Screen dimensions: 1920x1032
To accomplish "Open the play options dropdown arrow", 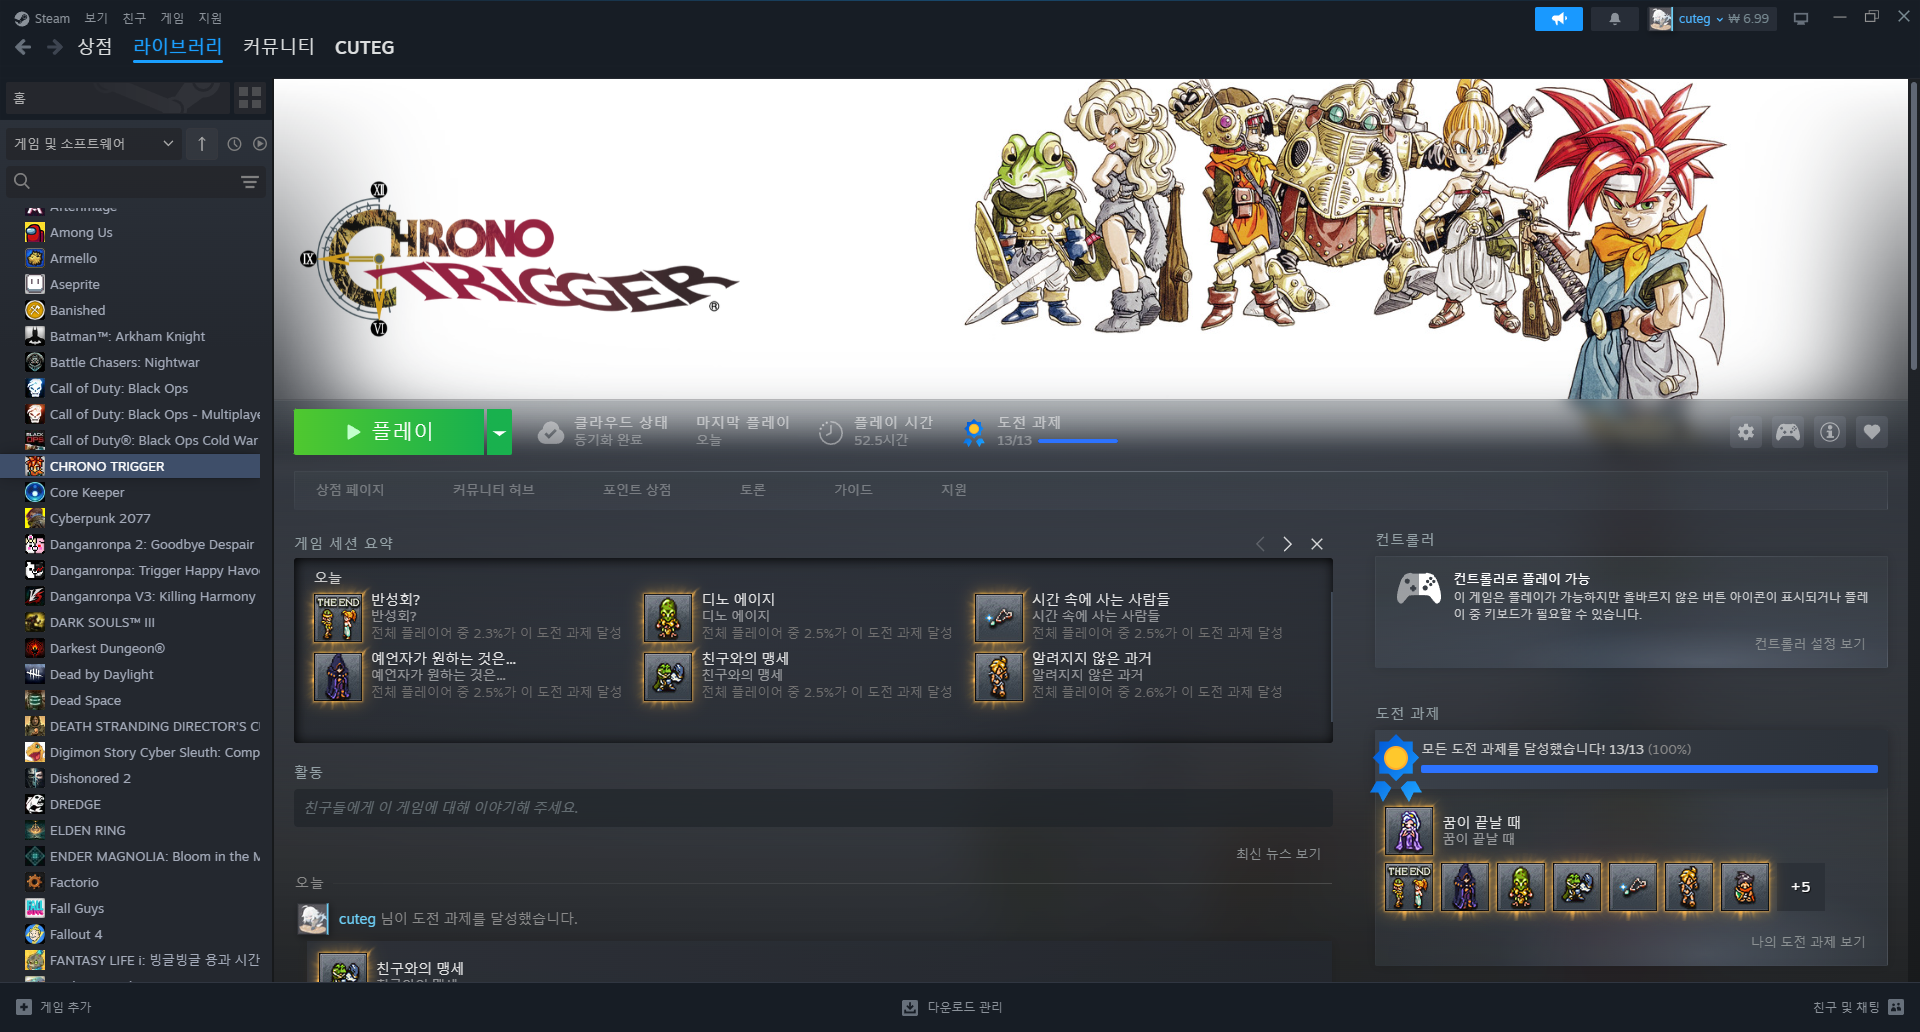I will tap(499, 432).
